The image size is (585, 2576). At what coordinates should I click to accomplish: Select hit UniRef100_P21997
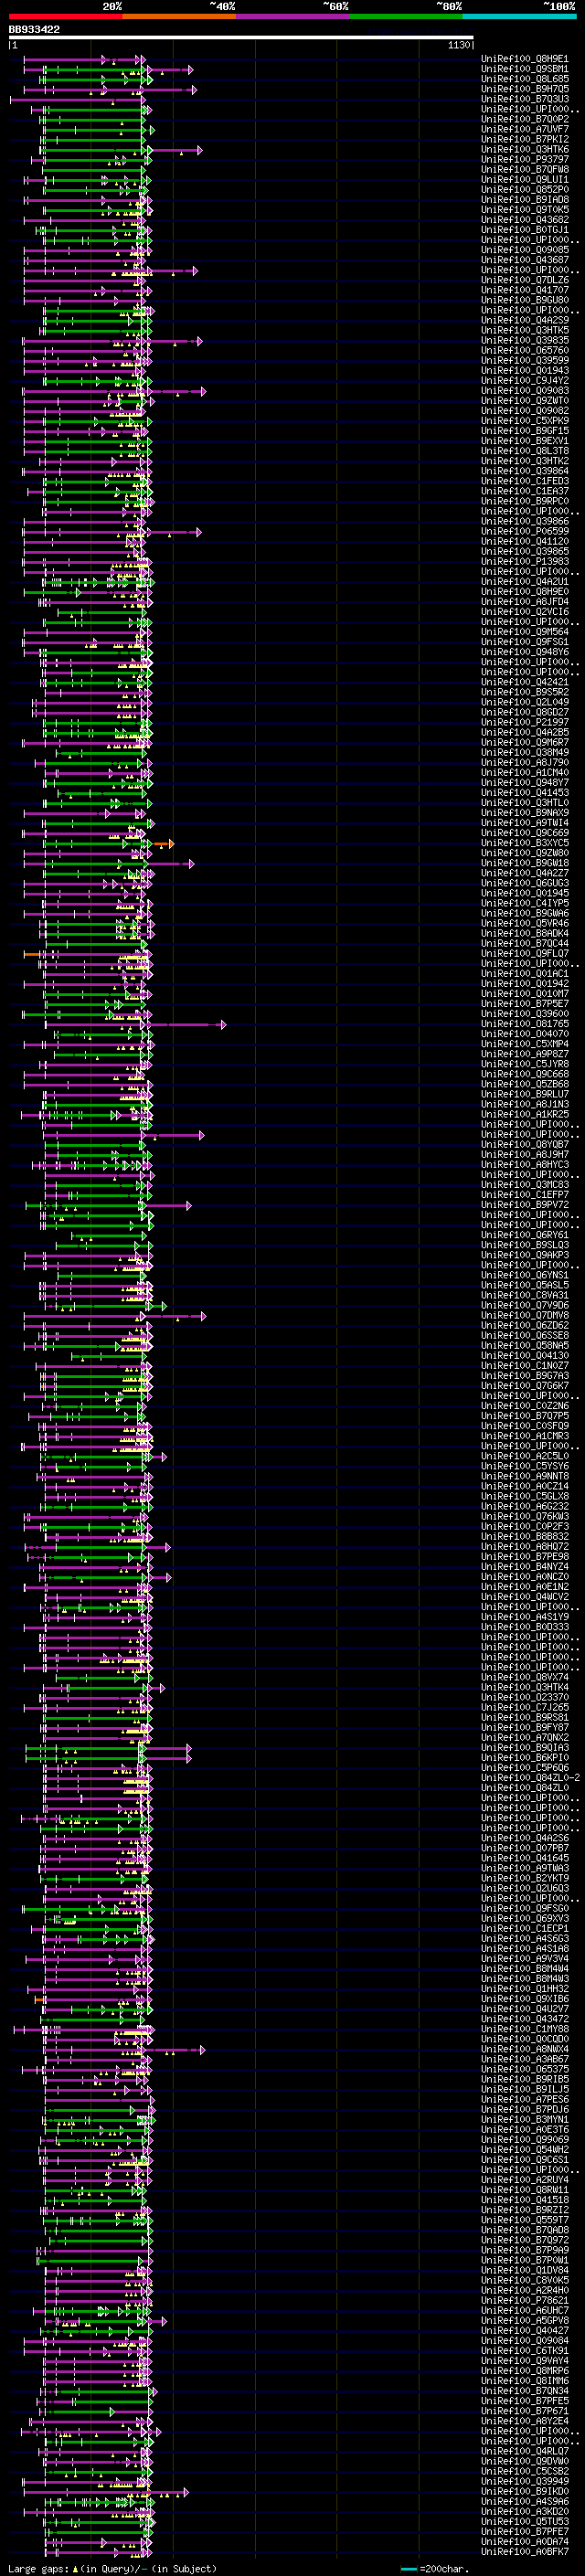pos(525,723)
